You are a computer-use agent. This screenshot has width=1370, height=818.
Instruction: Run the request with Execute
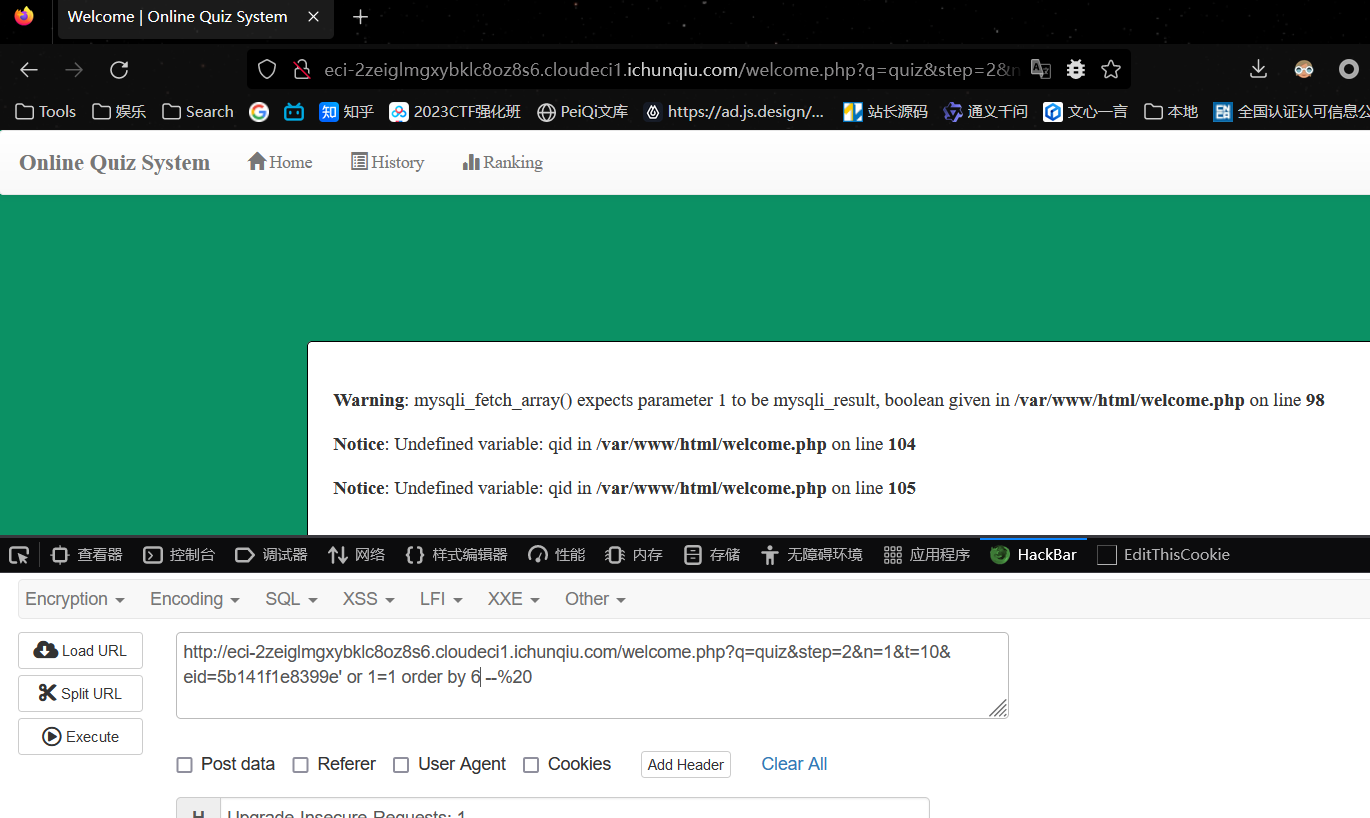click(80, 737)
